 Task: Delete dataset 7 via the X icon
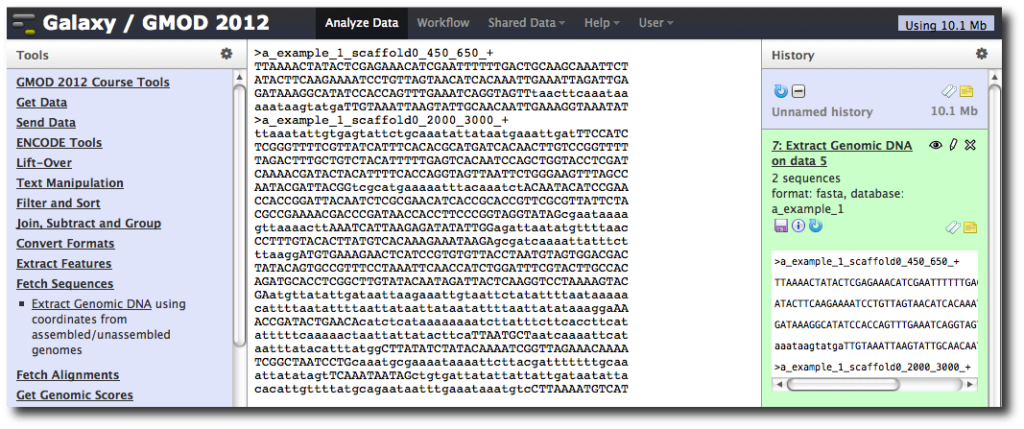(x=970, y=145)
